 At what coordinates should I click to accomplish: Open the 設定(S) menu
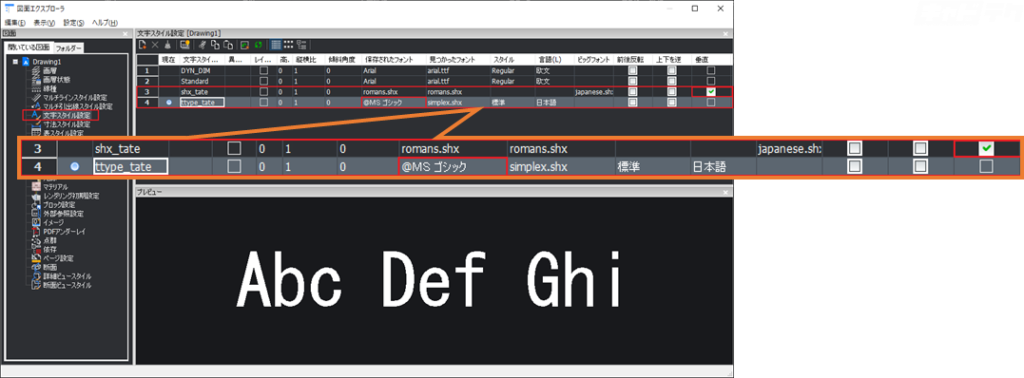coord(74,22)
